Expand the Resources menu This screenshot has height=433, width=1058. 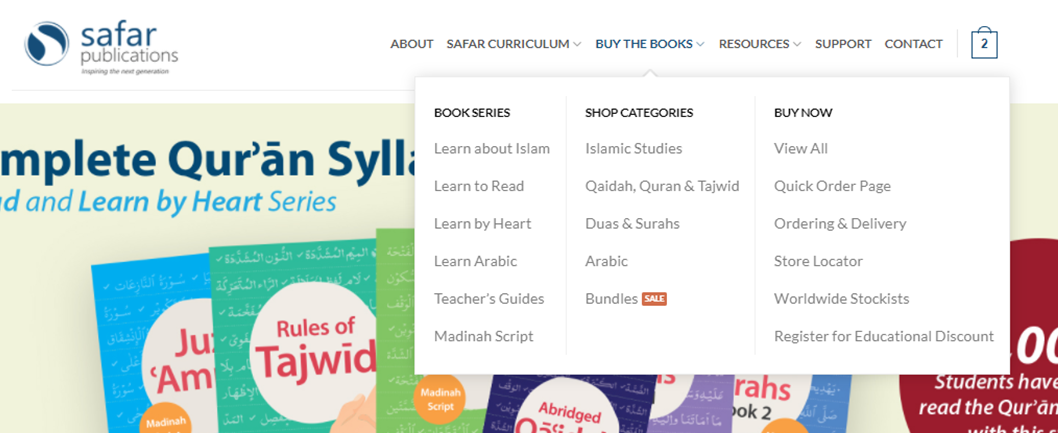click(x=760, y=44)
